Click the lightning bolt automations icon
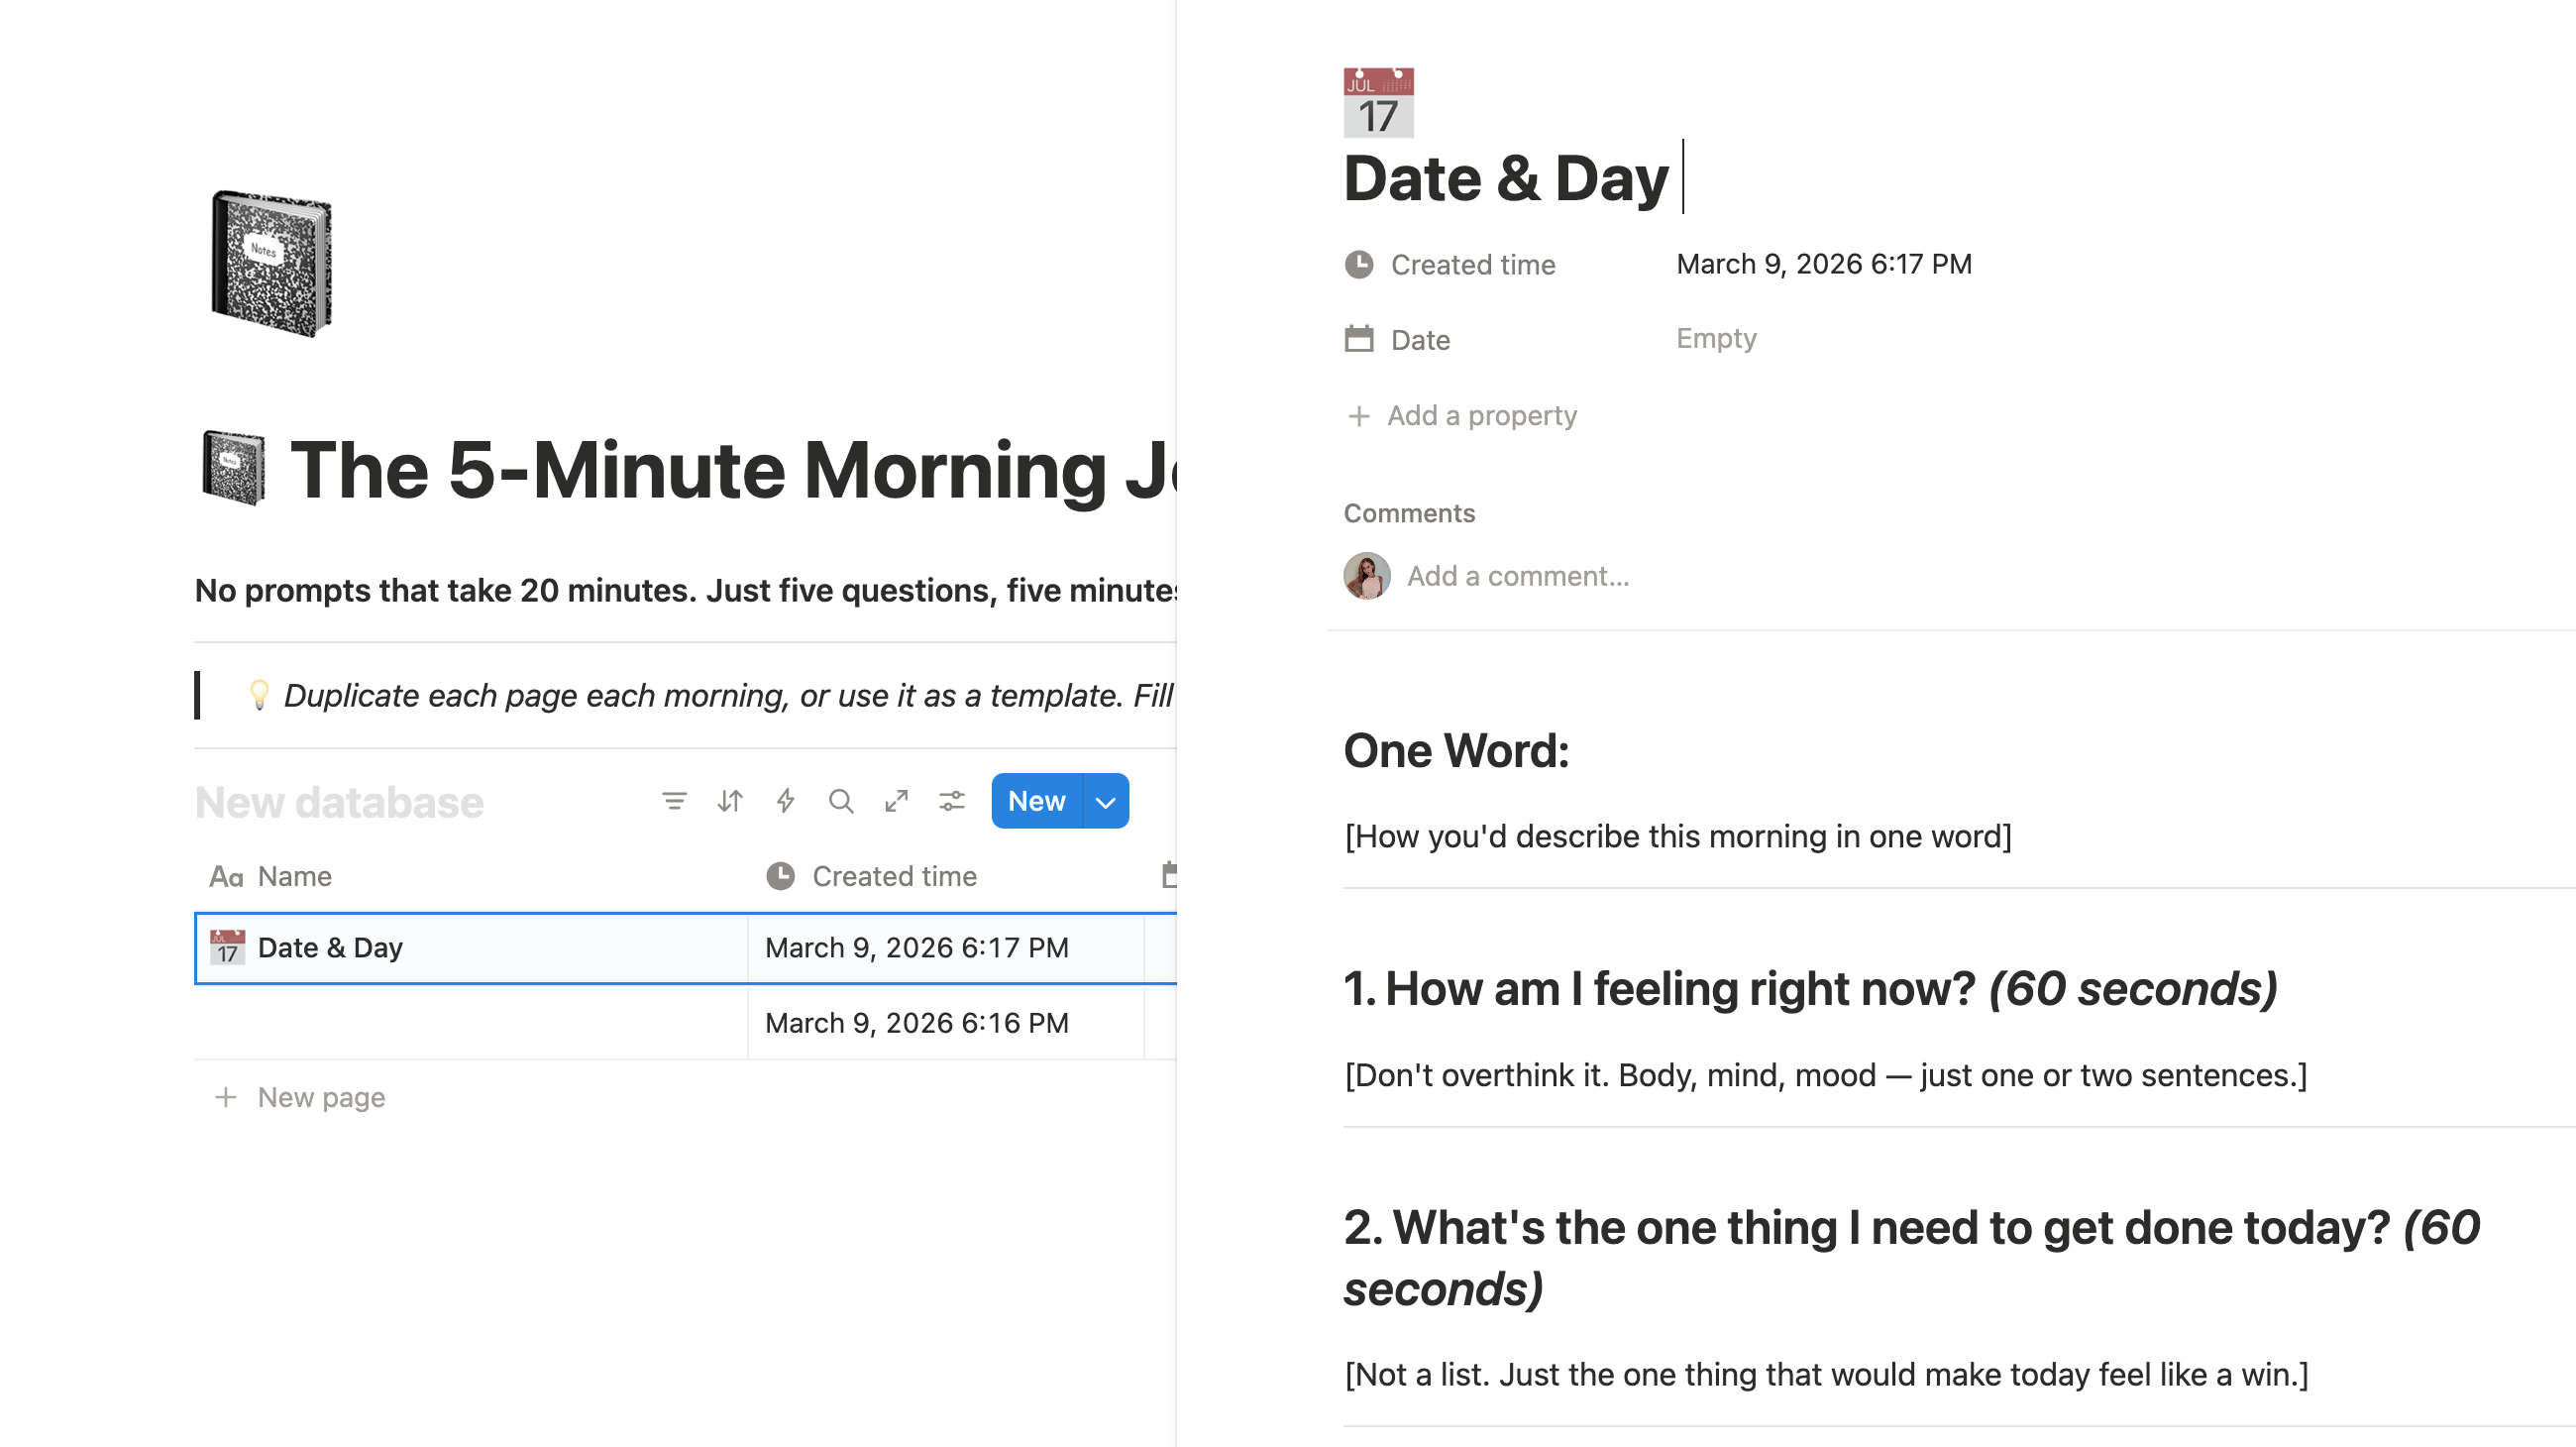Viewport: 2576px width, 1447px height. pos(786,801)
